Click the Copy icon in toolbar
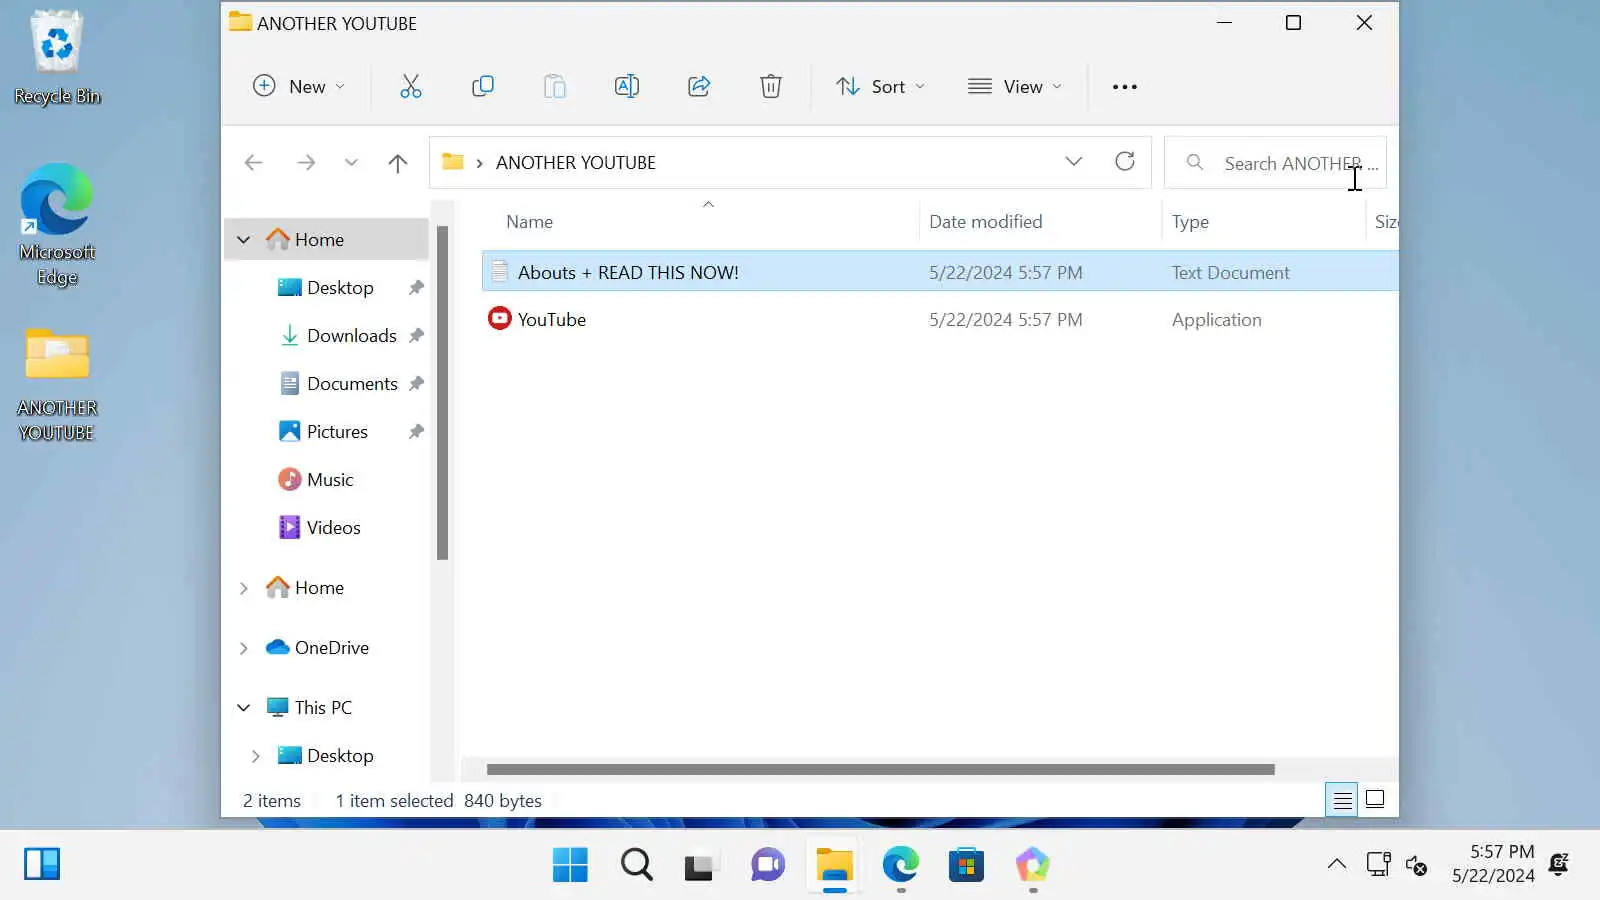Image resolution: width=1600 pixels, height=900 pixels. tap(483, 86)
